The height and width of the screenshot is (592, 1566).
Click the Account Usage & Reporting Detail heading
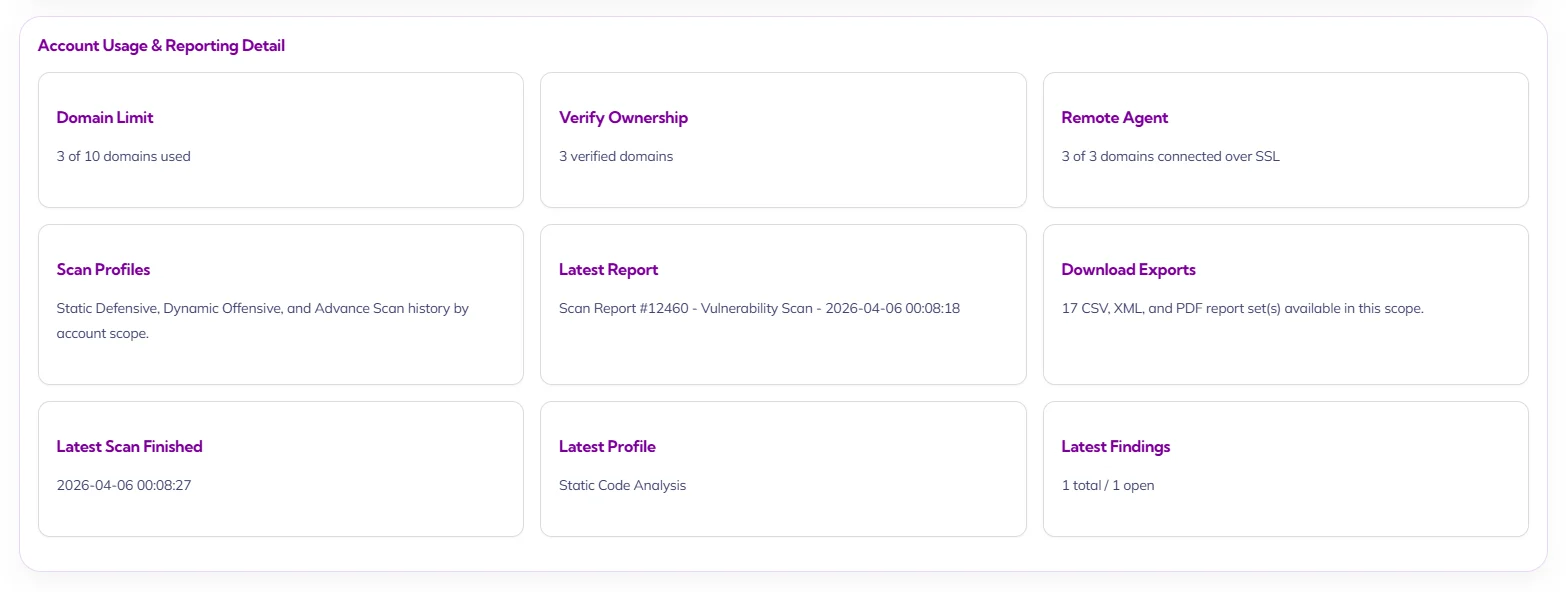point(161,46)
